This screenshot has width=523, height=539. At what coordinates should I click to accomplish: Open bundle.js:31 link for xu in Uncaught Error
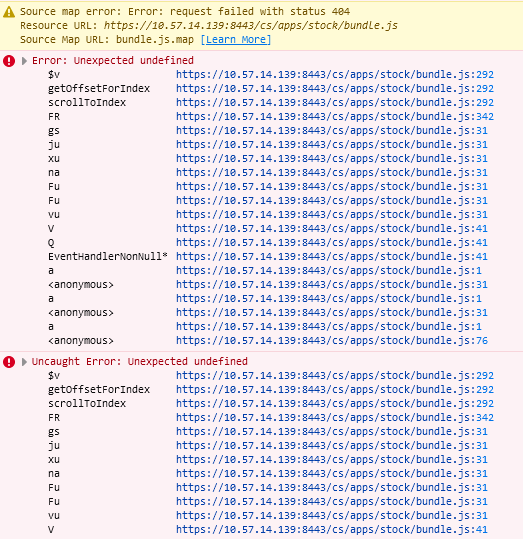tap(332, 460)
